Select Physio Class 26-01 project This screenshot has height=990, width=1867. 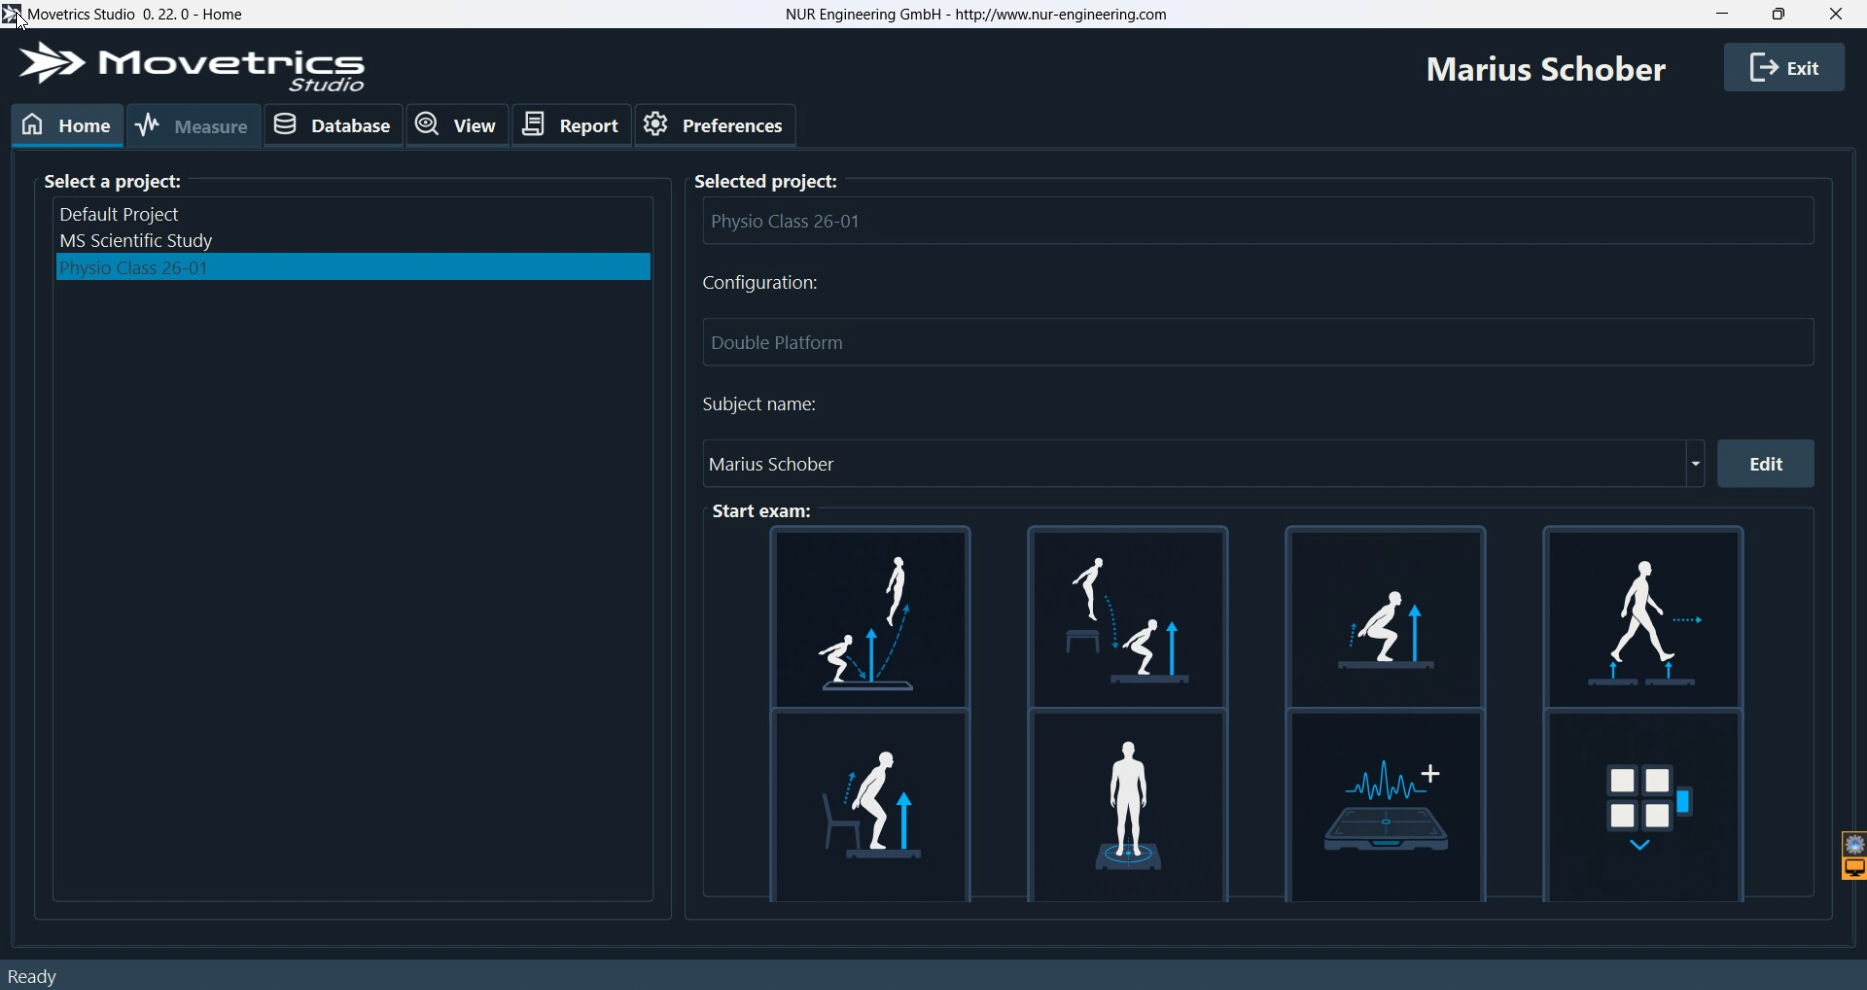click(353, 267)
